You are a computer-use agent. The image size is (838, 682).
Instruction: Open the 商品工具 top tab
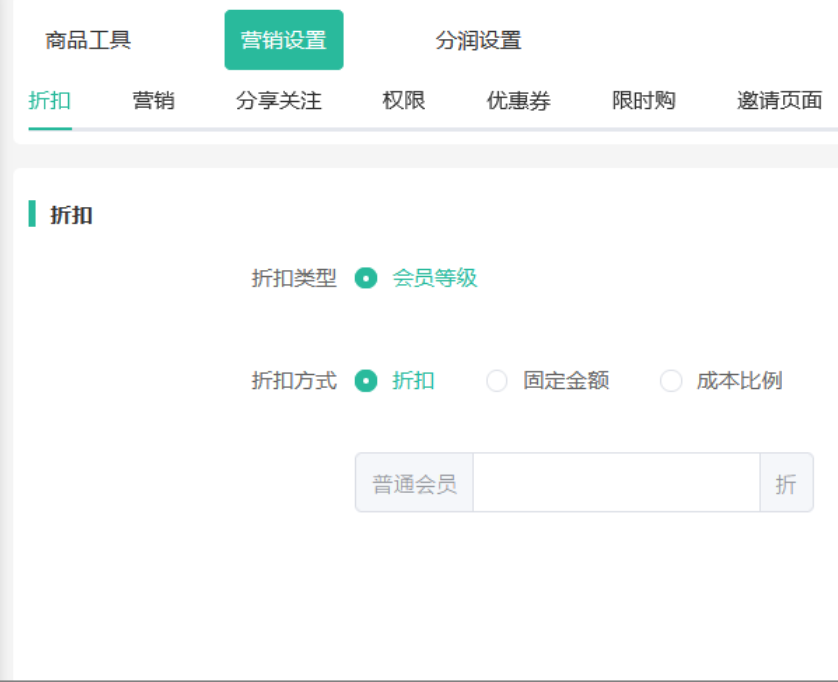88,41
